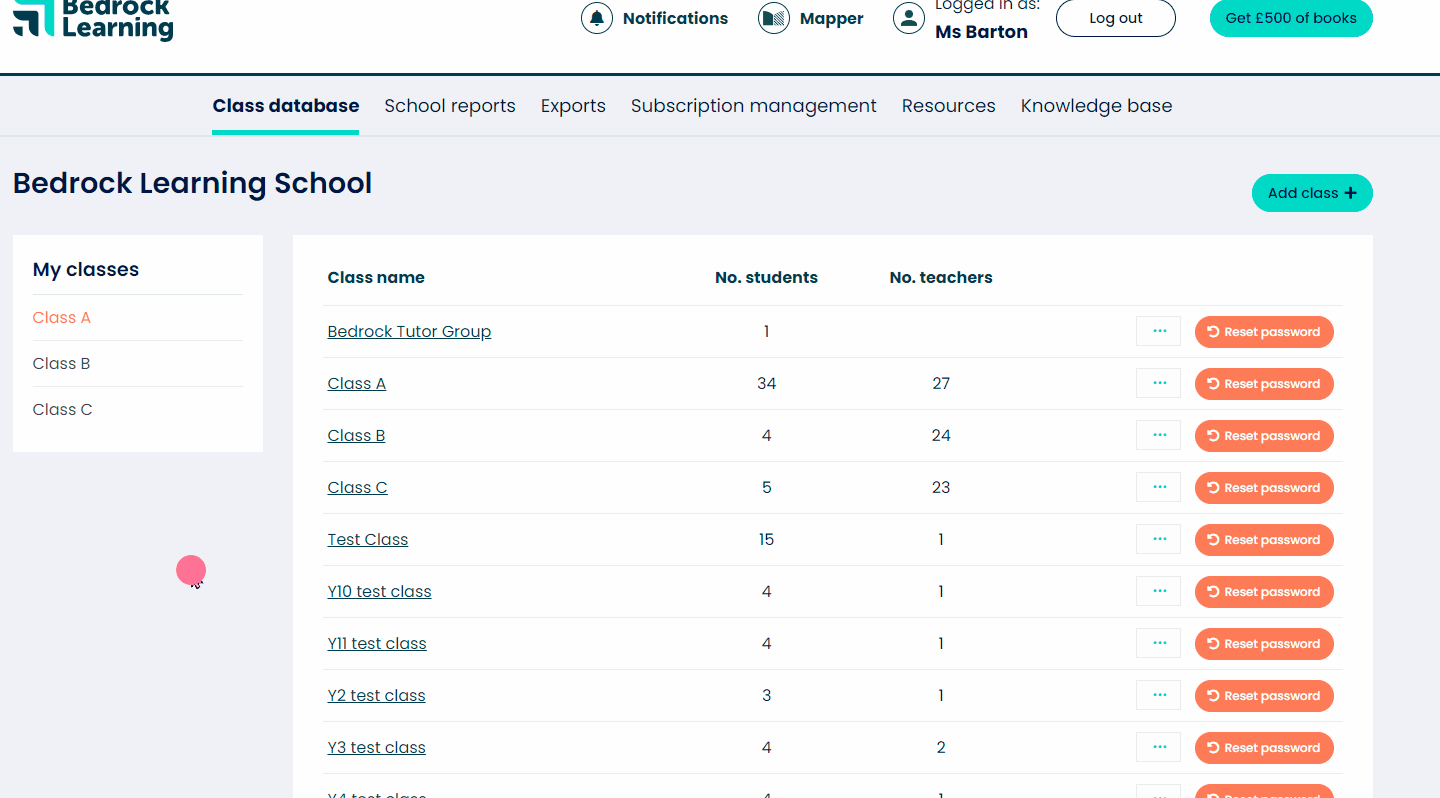Click student count 3 for Y2 test class
The image size is (1440, 798).
[767, 696]
